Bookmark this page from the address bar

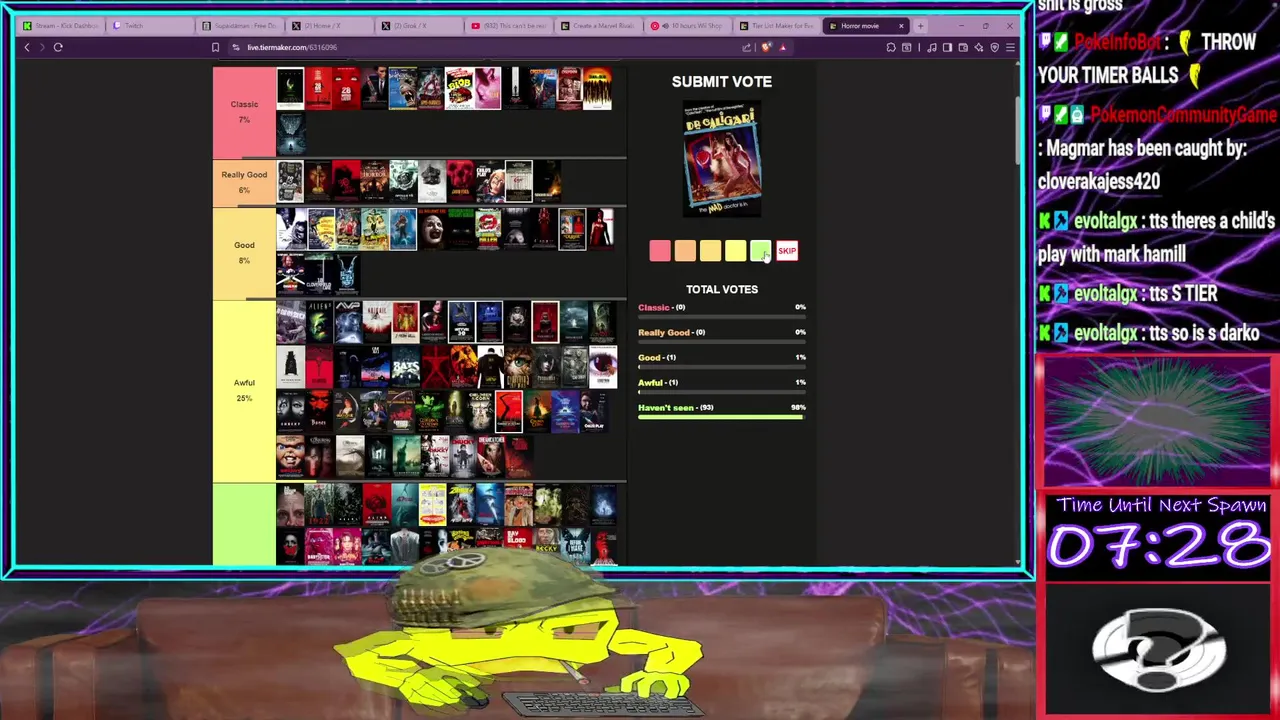[x=215, y=47]
